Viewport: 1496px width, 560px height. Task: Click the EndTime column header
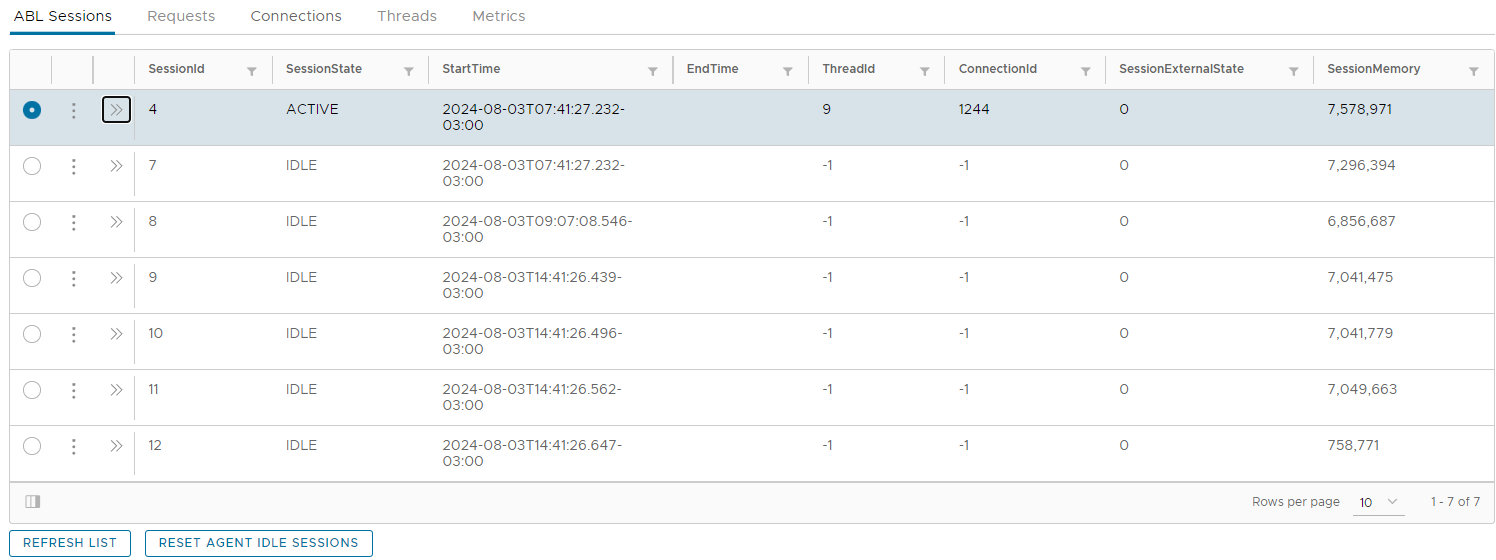[713, 69]
